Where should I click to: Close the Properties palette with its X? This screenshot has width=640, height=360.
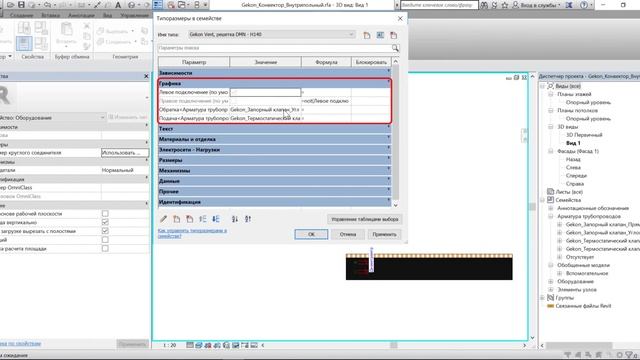point(146,76)
